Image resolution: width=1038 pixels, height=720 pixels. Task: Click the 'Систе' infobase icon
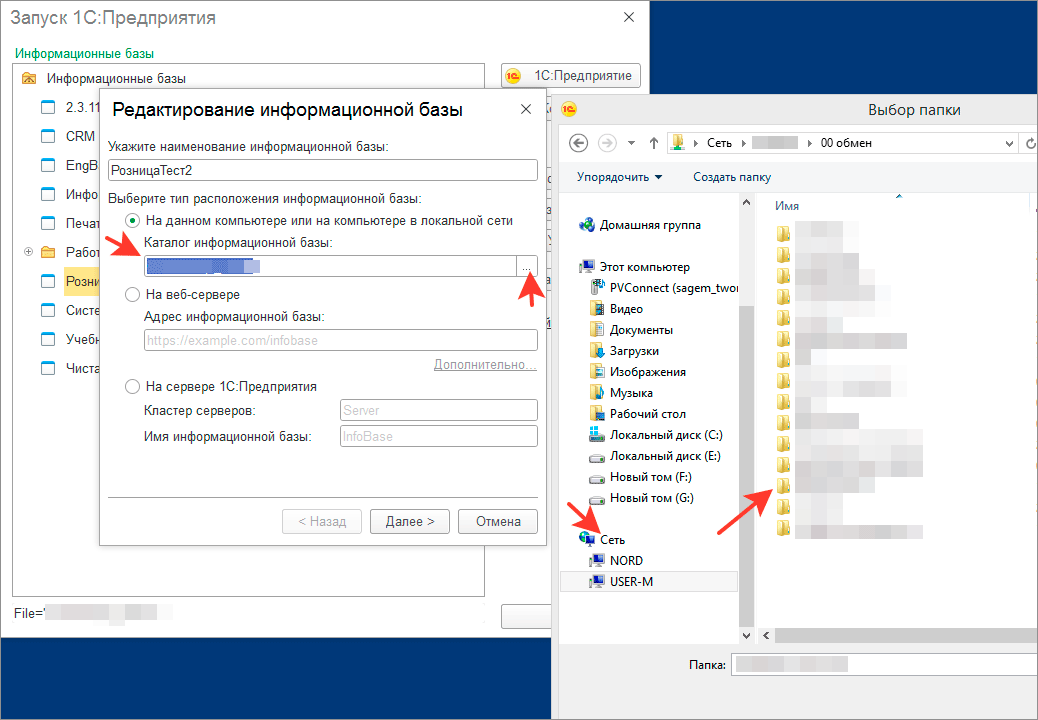tap(48, 310)
